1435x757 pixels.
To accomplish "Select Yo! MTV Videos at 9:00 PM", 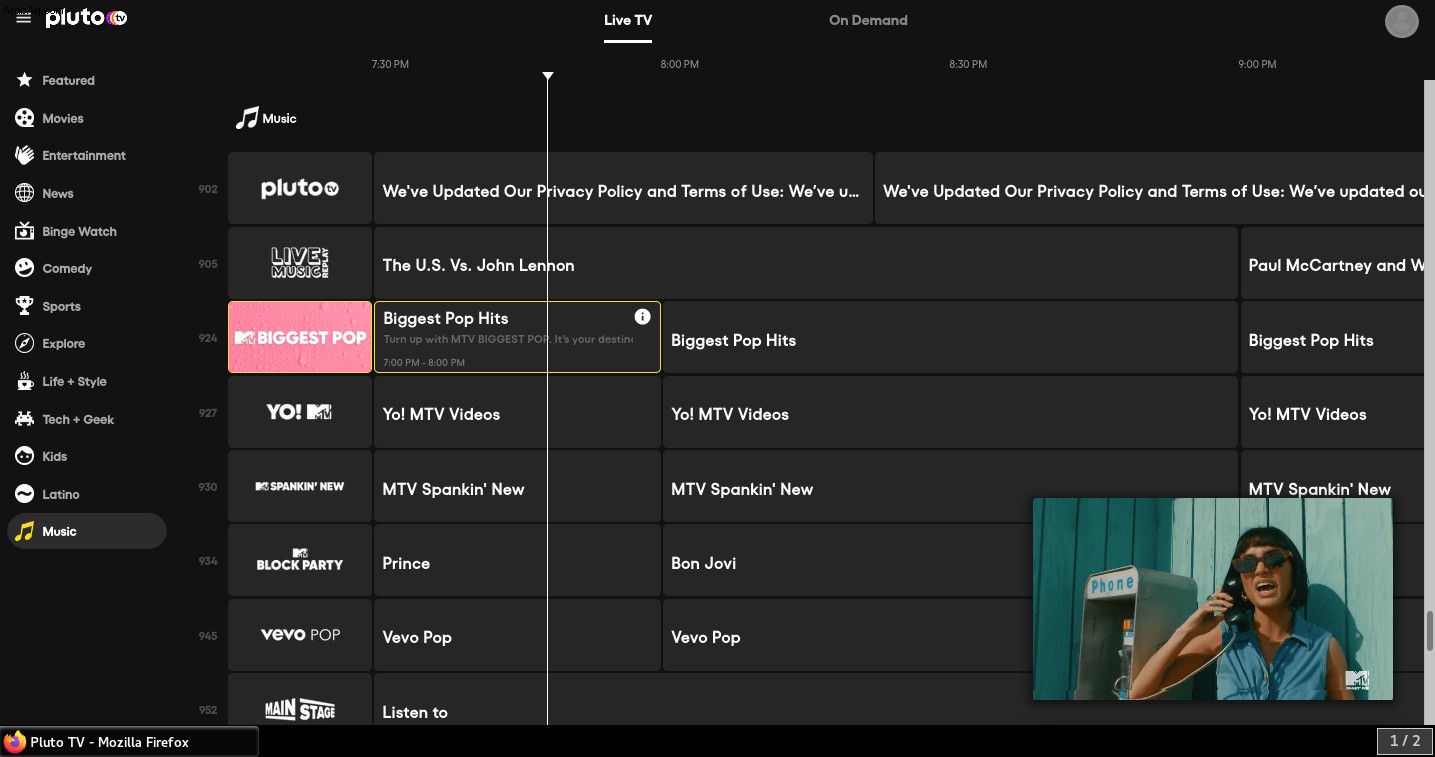I will [1332, 412].
